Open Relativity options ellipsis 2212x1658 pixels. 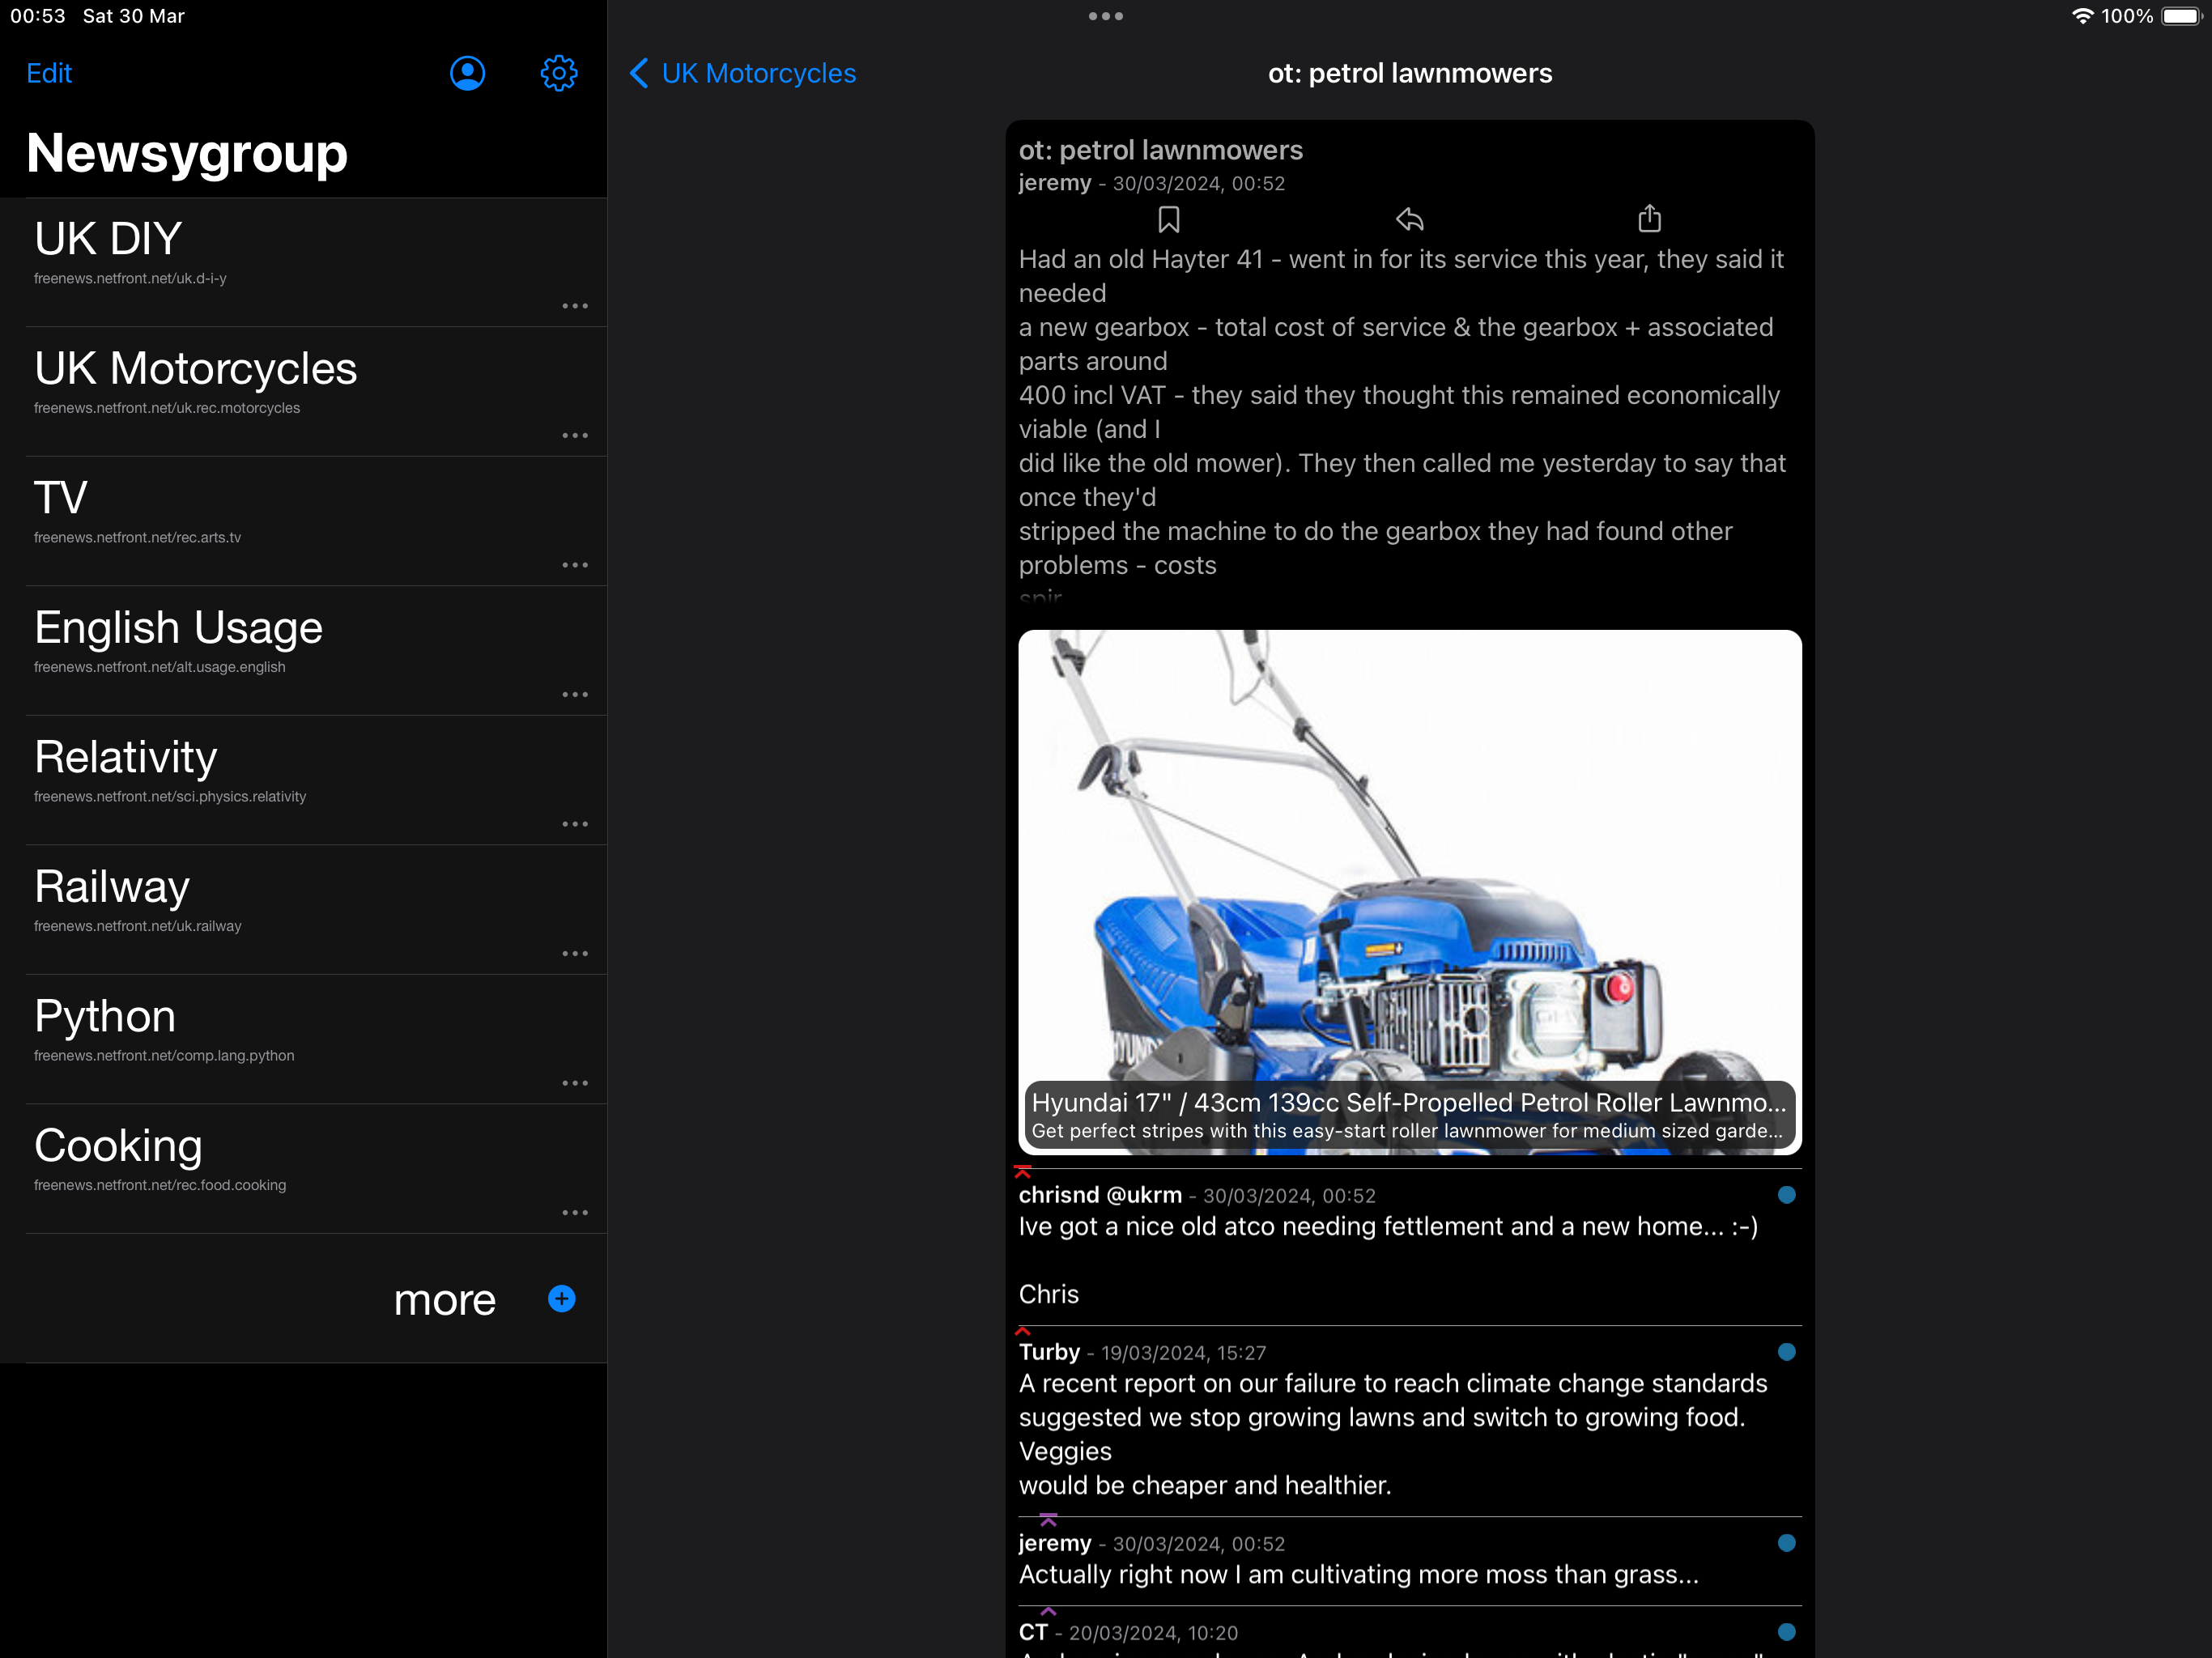575,824
